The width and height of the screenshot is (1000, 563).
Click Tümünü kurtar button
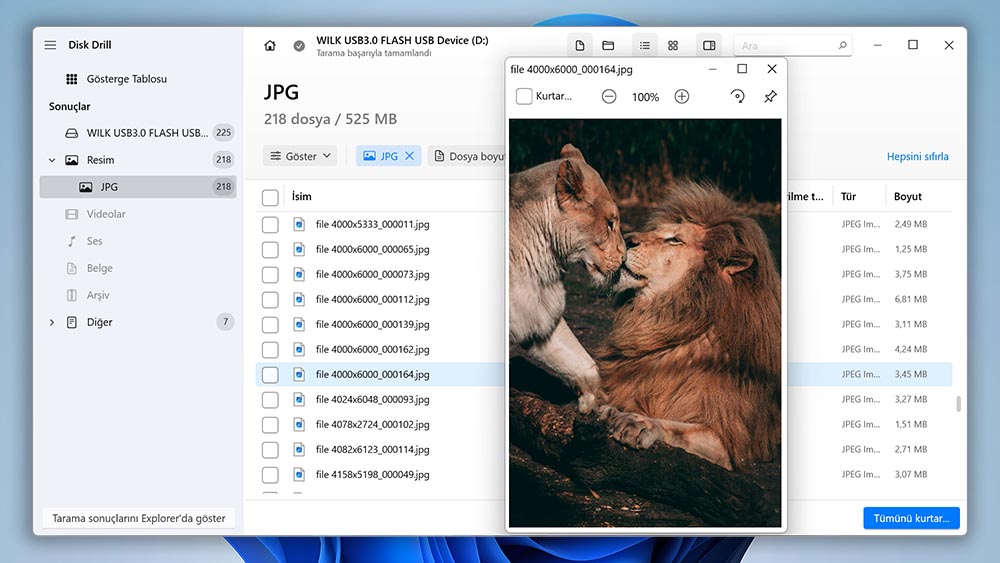(x=911, y=518)
